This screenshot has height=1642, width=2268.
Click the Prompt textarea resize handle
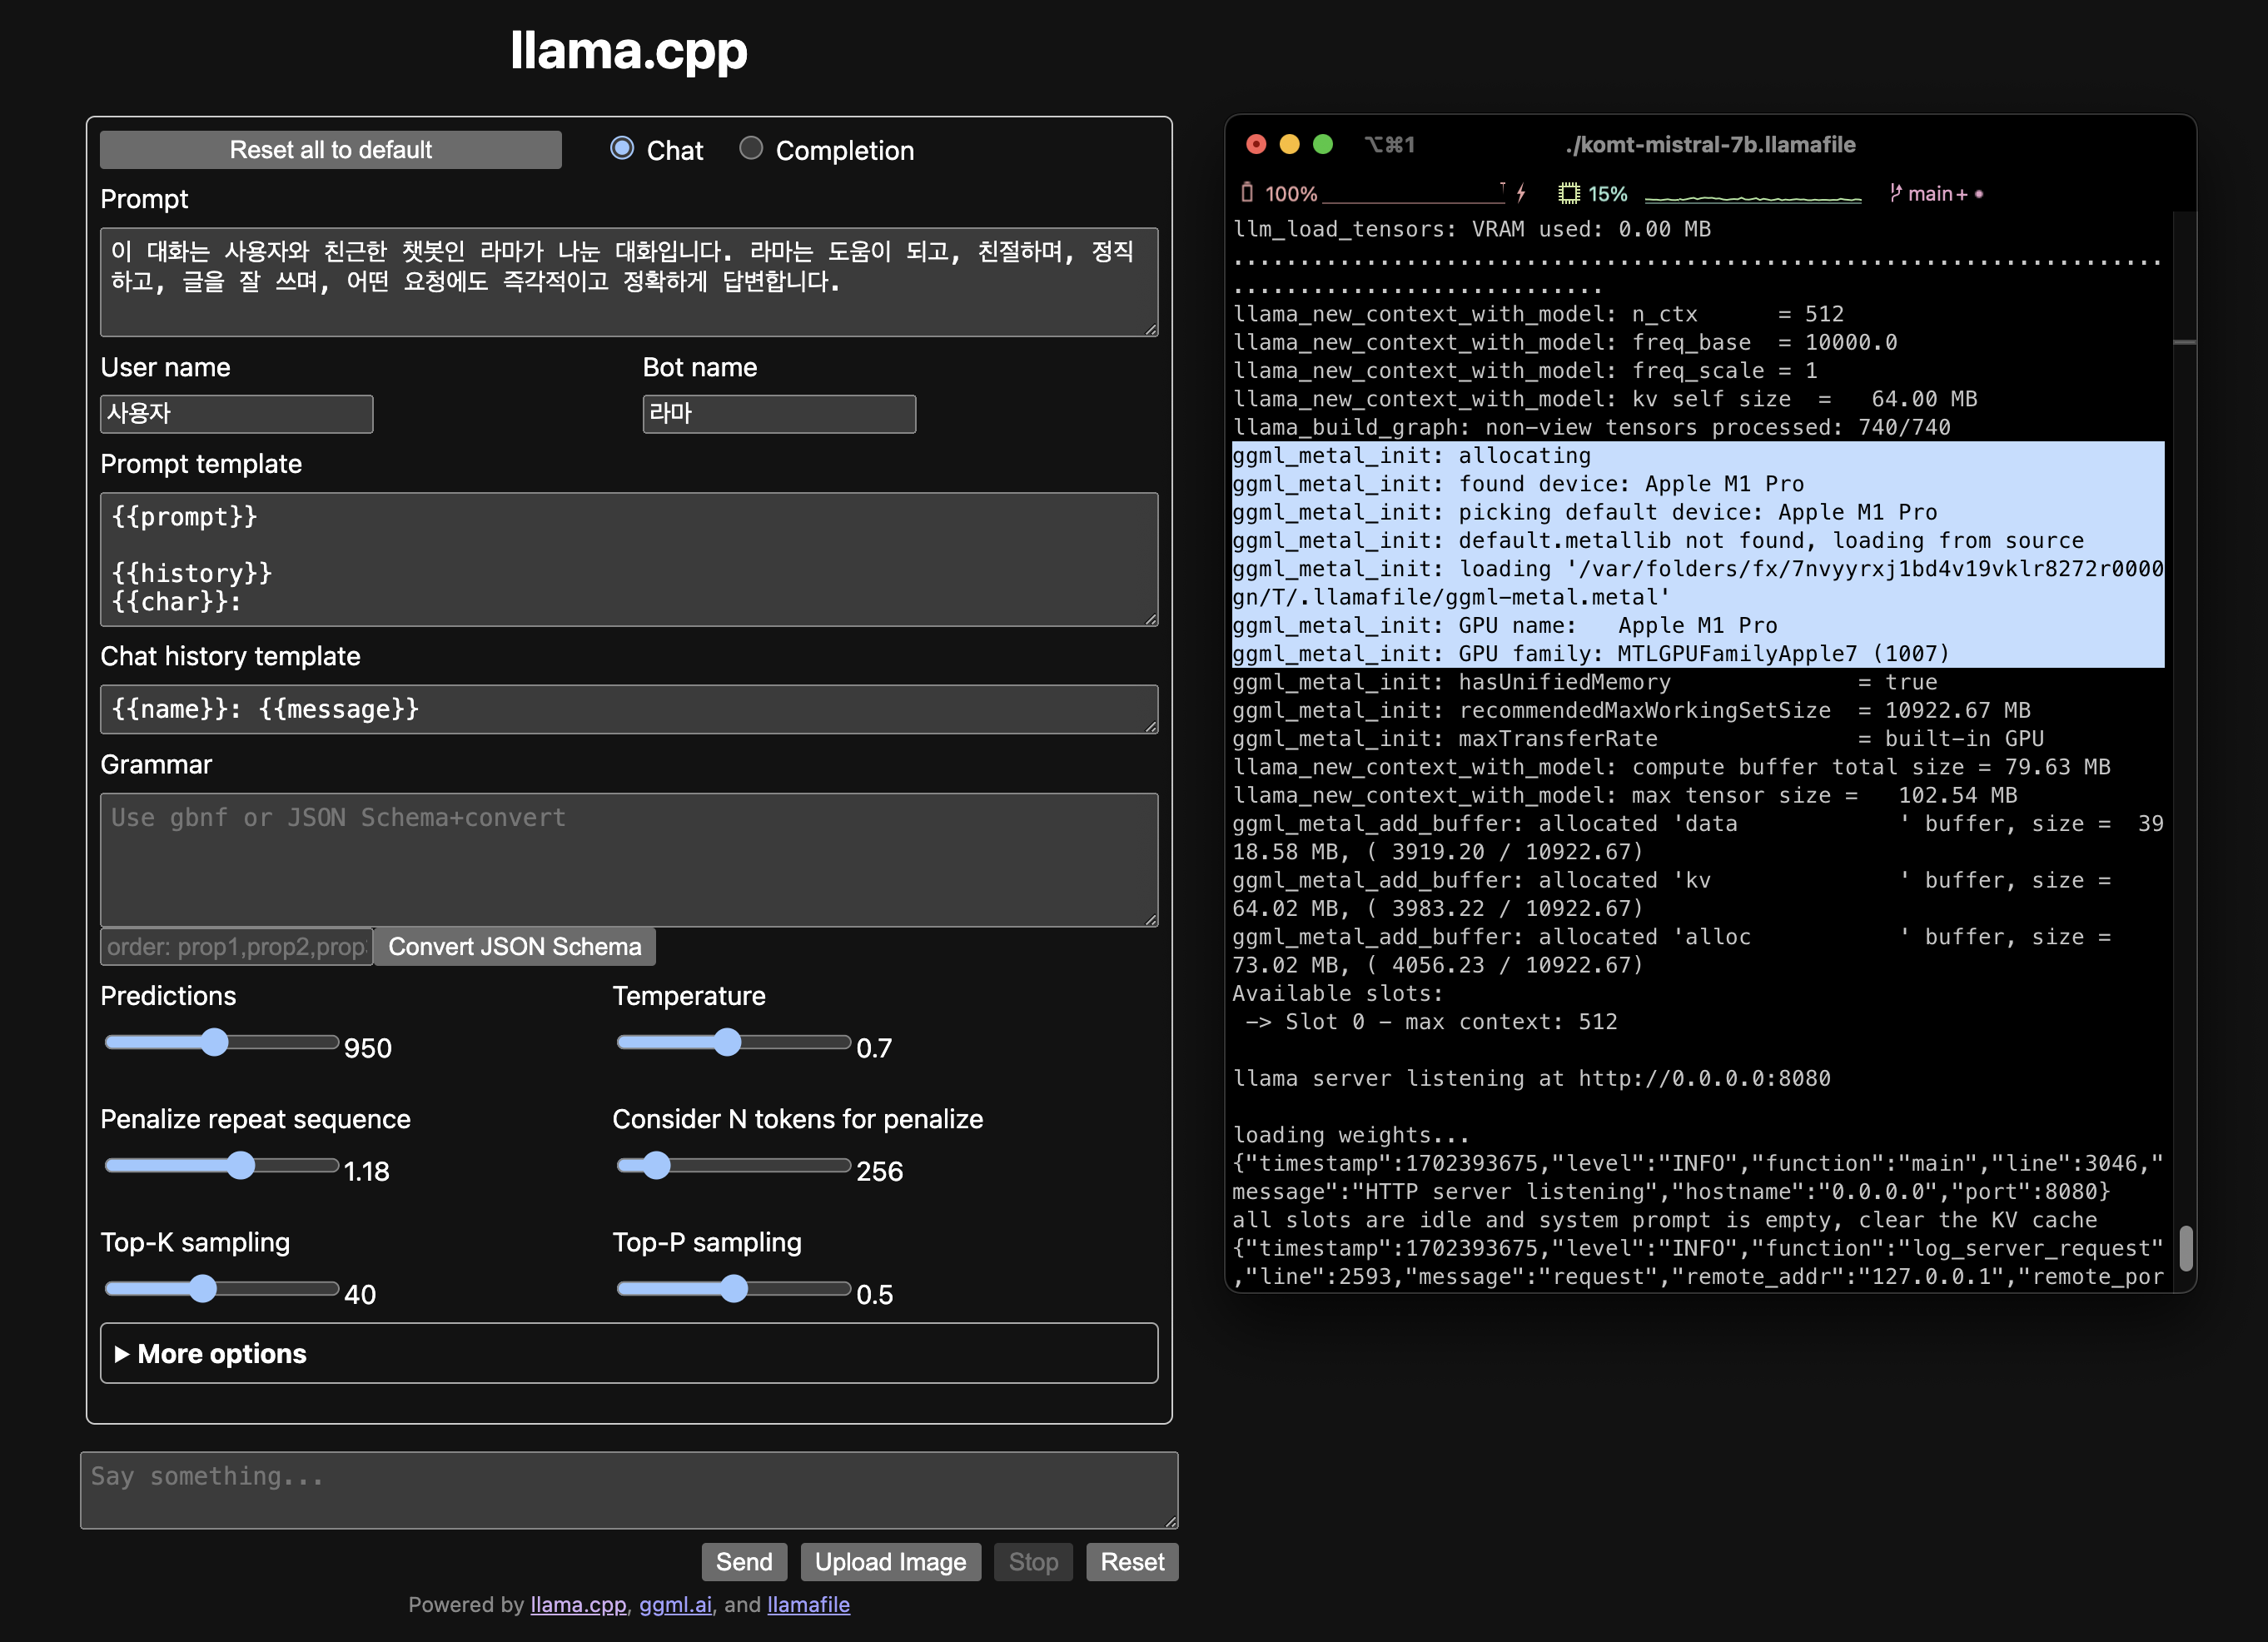1151,329
